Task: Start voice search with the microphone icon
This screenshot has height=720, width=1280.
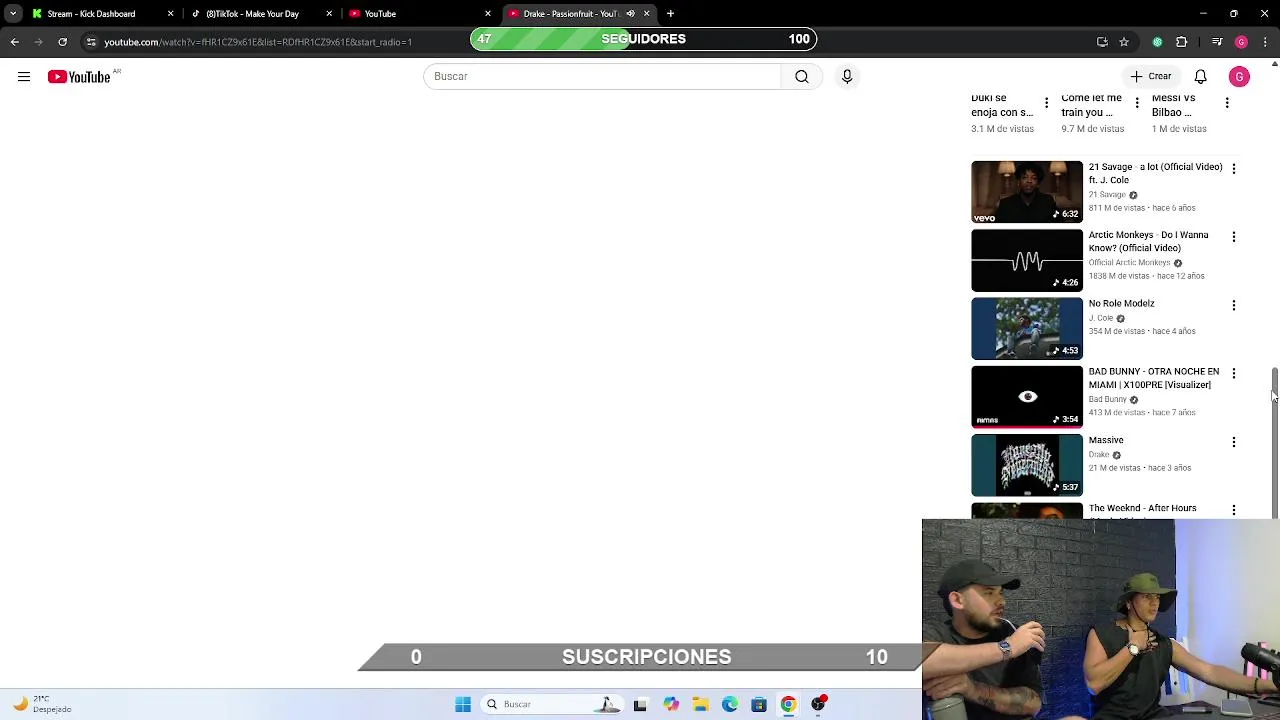Action: coord(847,76)
